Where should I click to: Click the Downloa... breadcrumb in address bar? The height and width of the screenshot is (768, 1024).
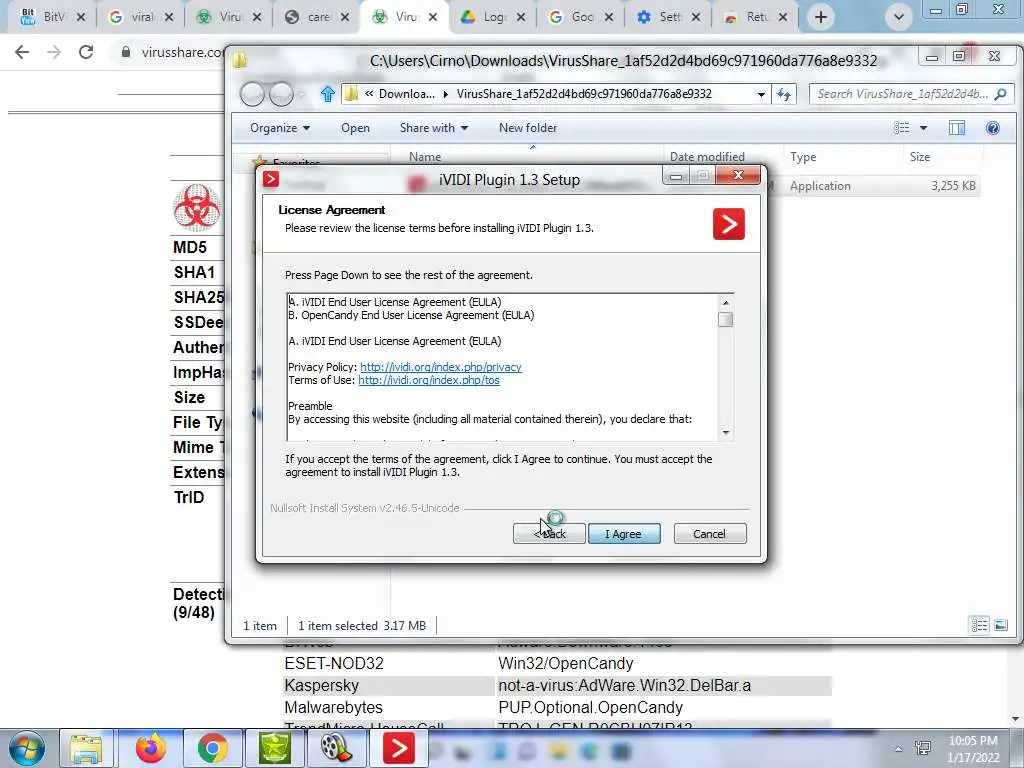pos(407,94)
